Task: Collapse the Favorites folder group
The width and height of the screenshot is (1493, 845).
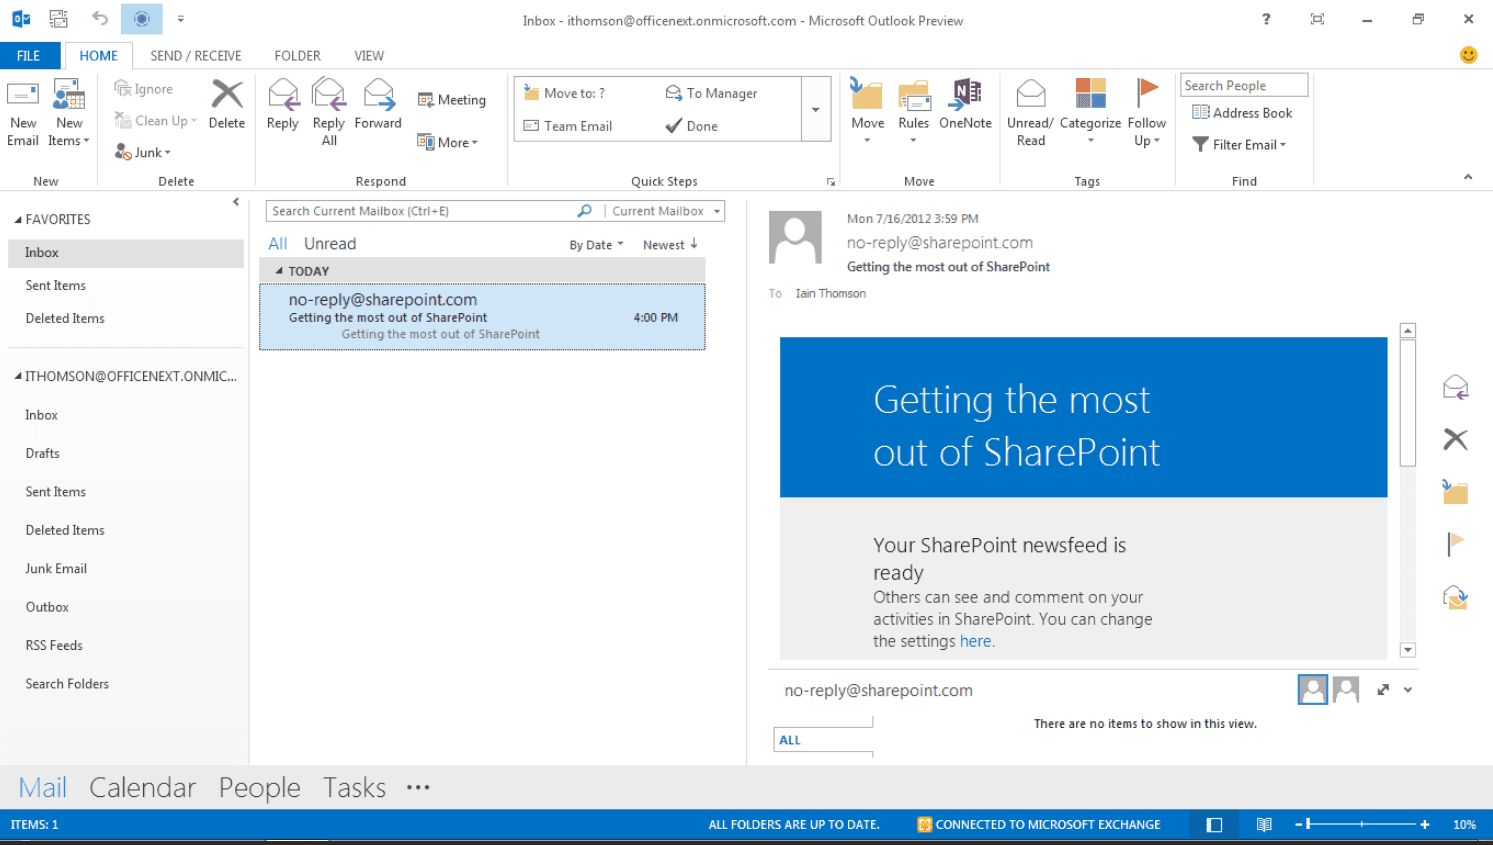Action: click(18, 220)
